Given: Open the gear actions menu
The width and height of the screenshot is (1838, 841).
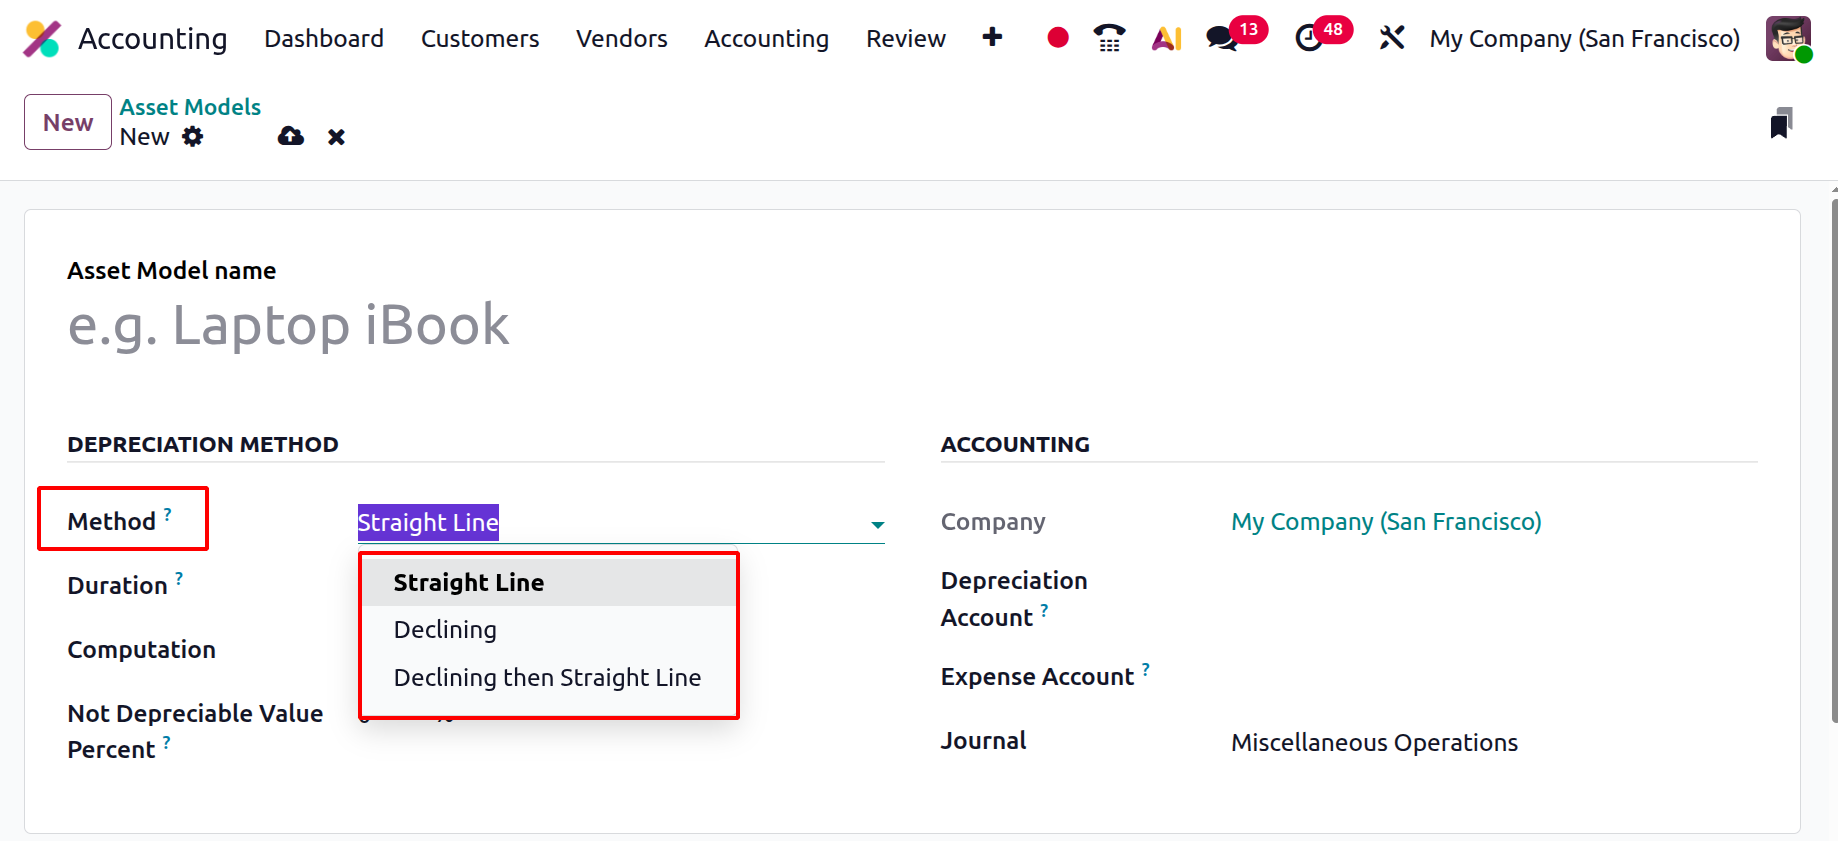Looking at the screenshot, I should pyautogui.click(x=193, y=137).
